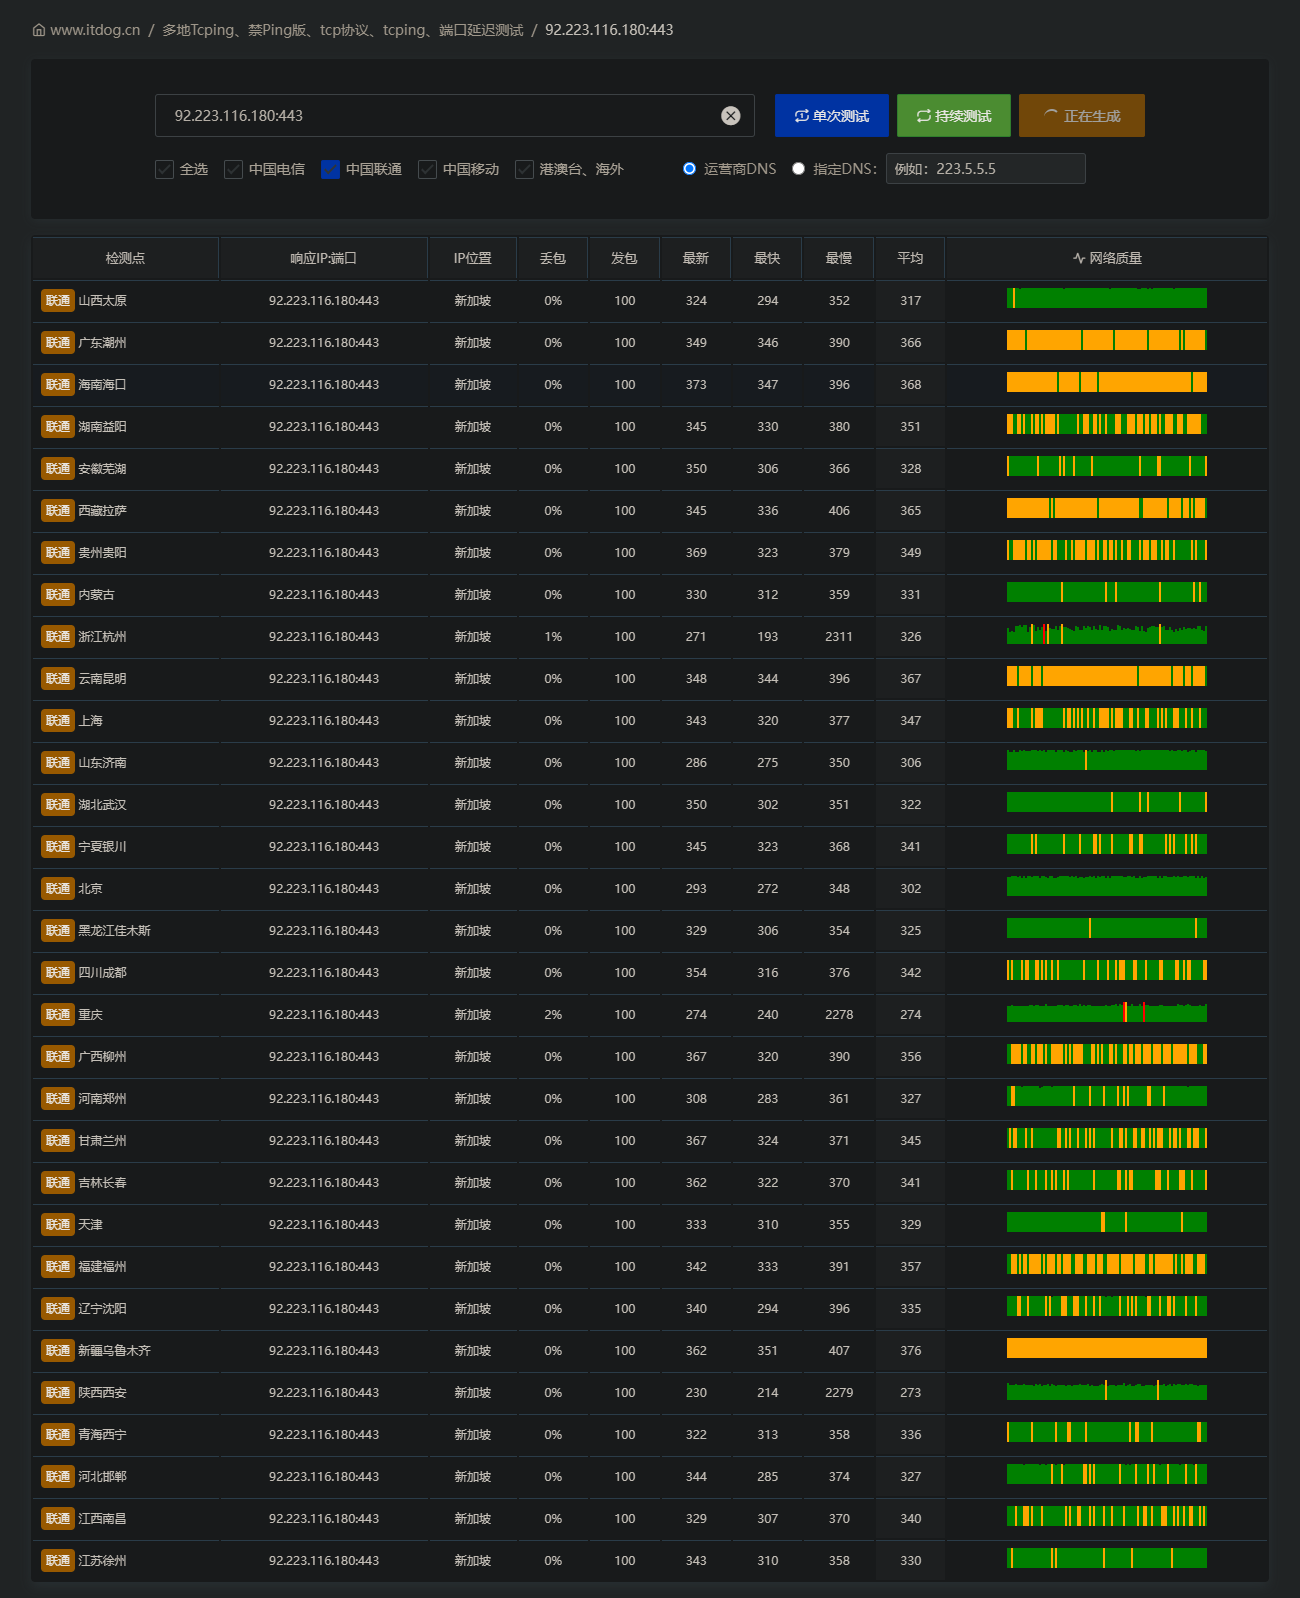Sort by the 最新 column header
The image size is (1300, 1598).
[x=696, y=258]
